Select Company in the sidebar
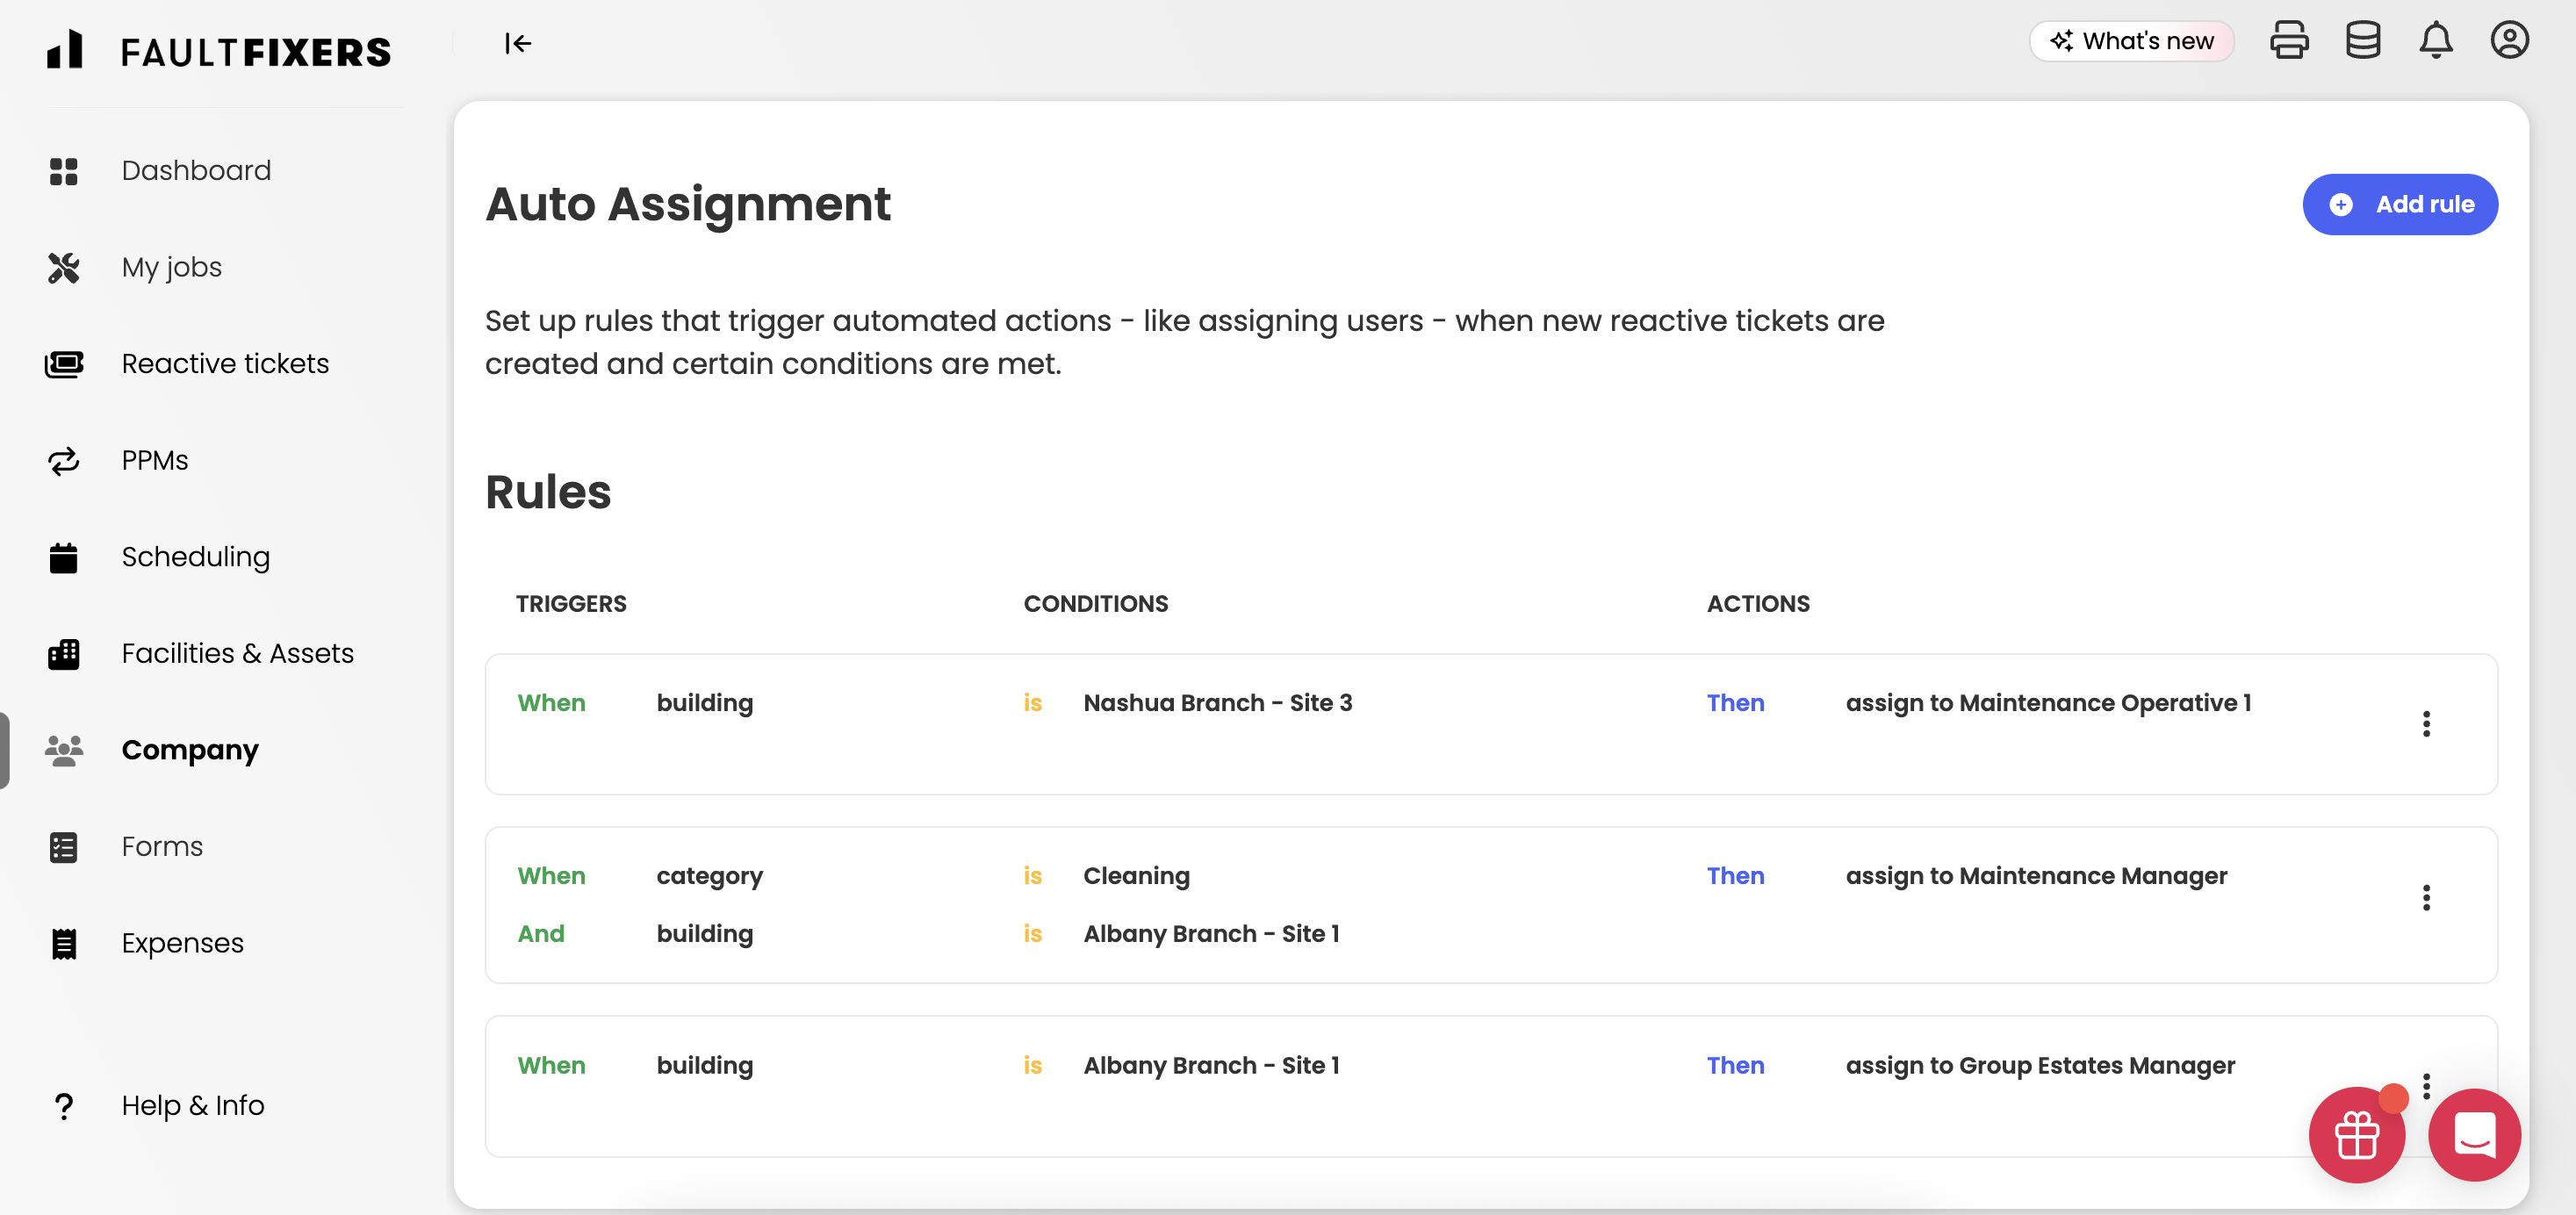The image size is (2576, 1215). click(190, 750)
